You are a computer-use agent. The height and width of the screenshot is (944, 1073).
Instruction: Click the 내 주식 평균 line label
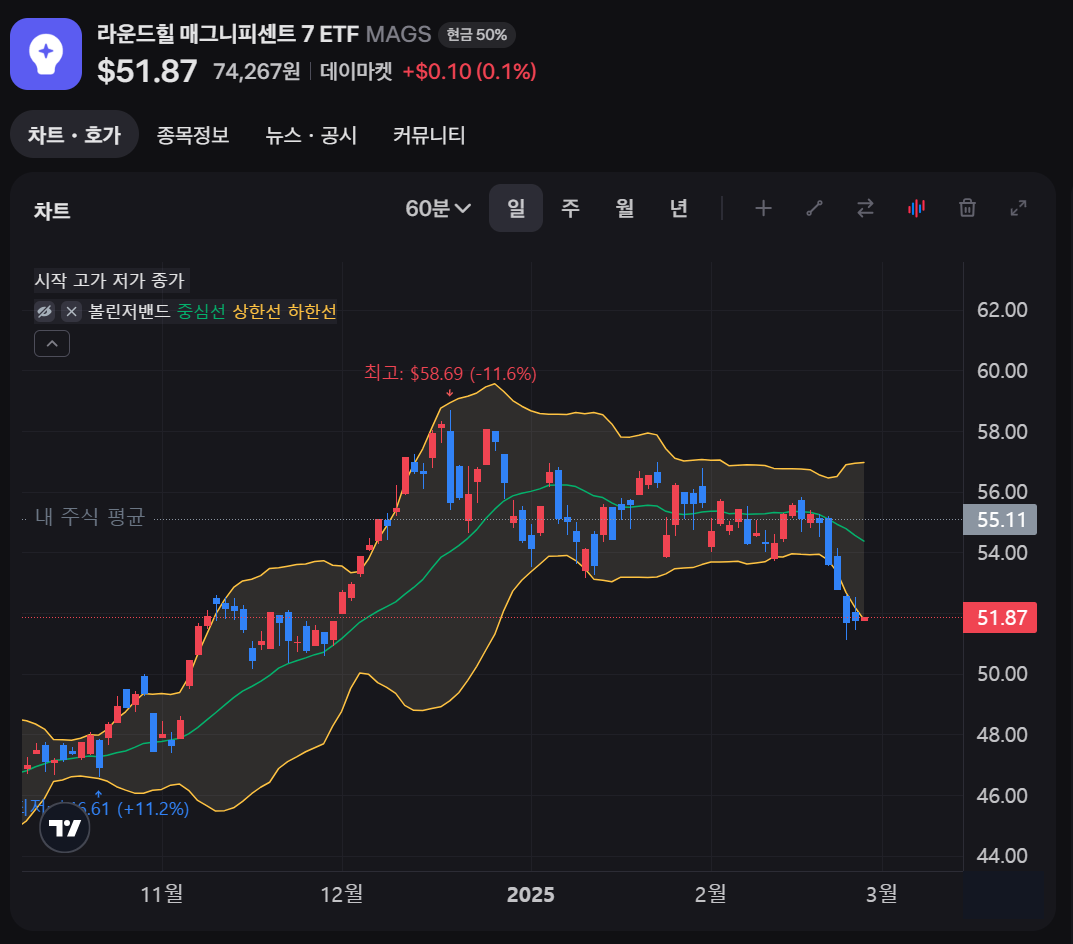90,517
